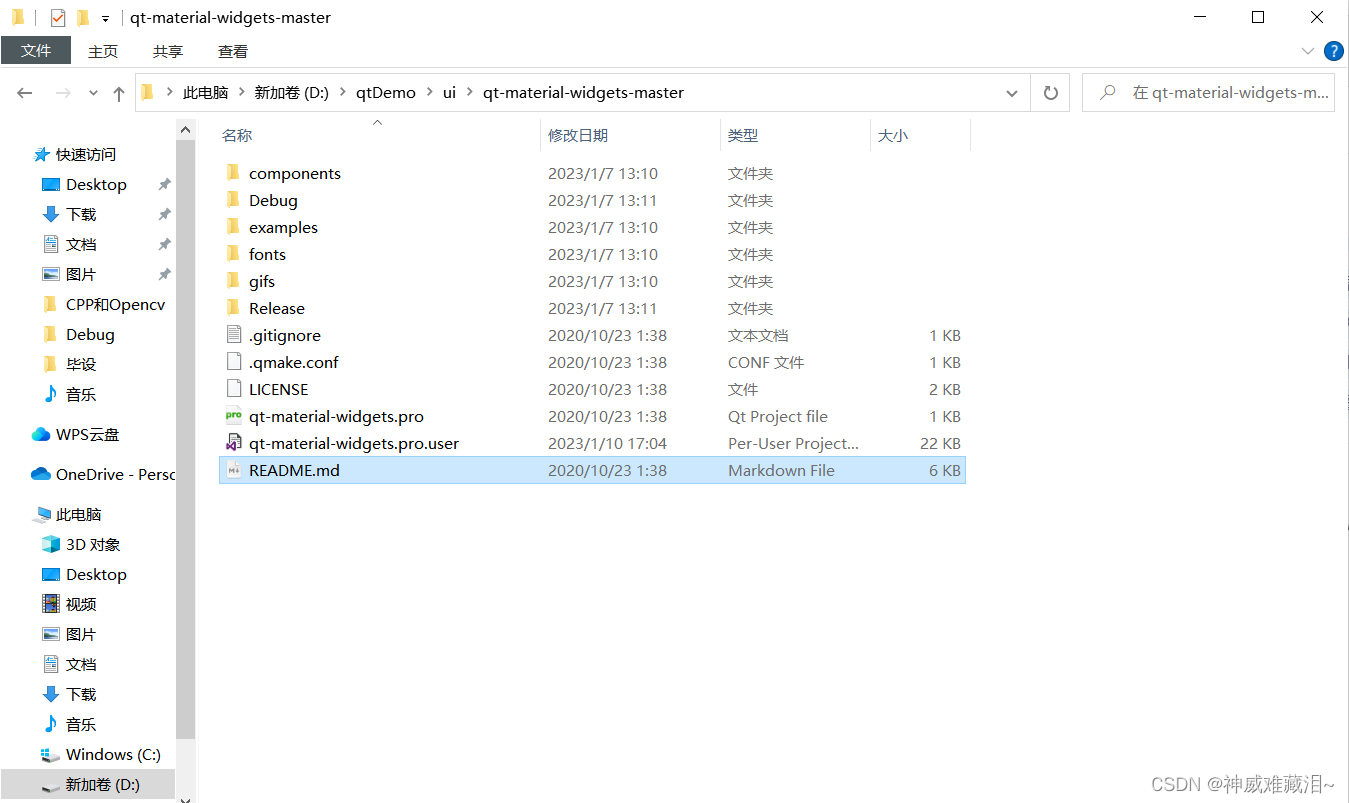This screenshot has width=1349, height=803.
Task: Switch to the 主页 ribbon tab
Action: coord(103,51)
